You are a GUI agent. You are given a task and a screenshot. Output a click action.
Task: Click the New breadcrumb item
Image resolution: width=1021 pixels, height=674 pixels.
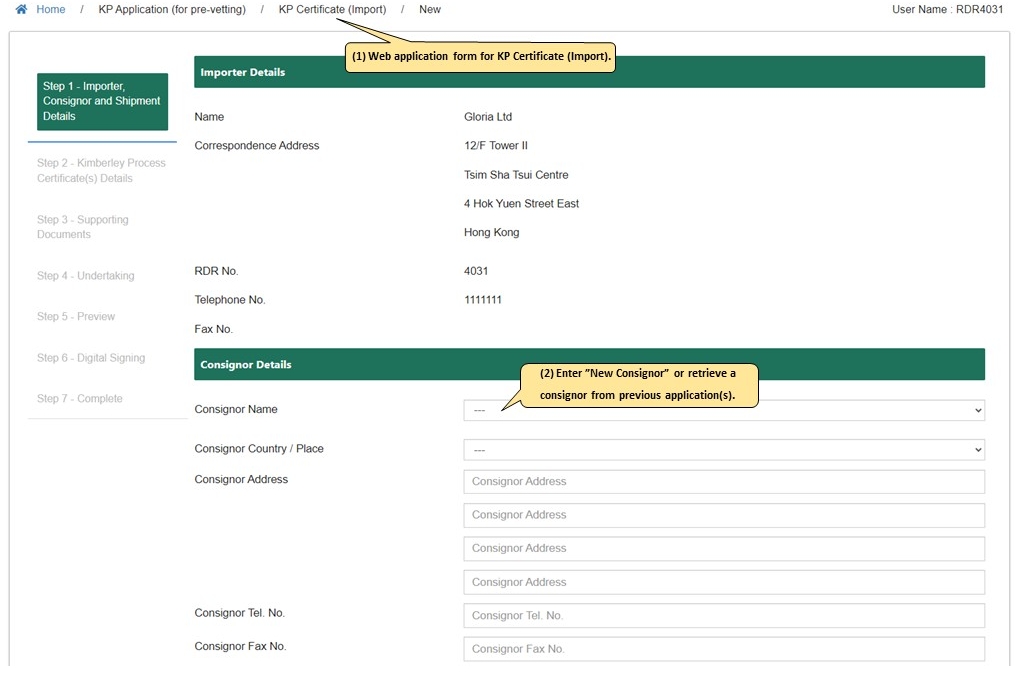point(430,9)
